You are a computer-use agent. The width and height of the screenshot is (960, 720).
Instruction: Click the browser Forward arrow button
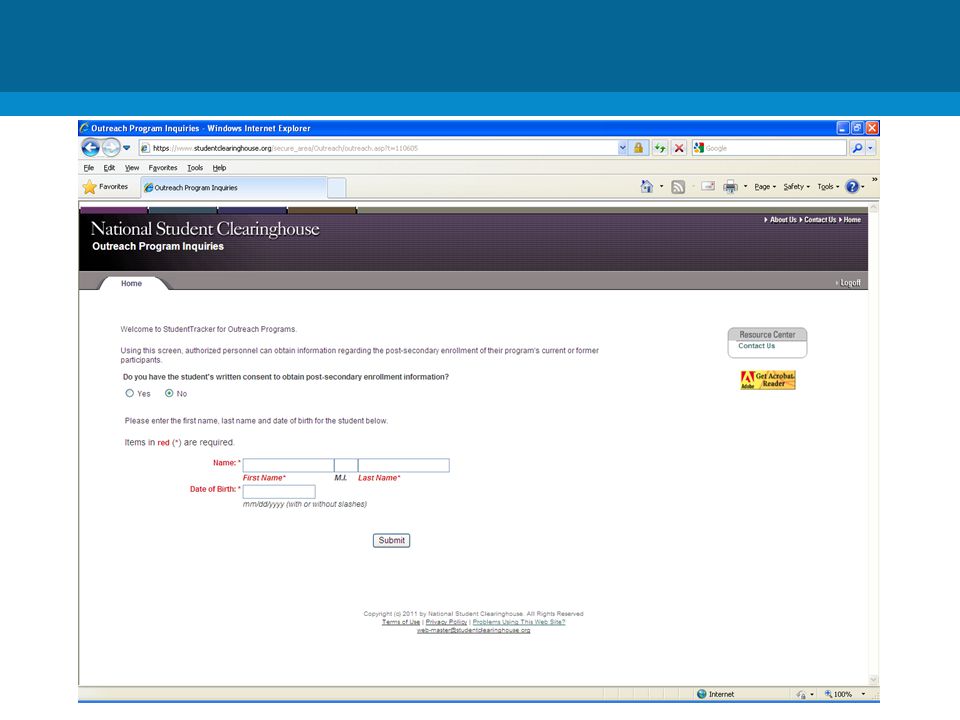[x=111, y=148]
